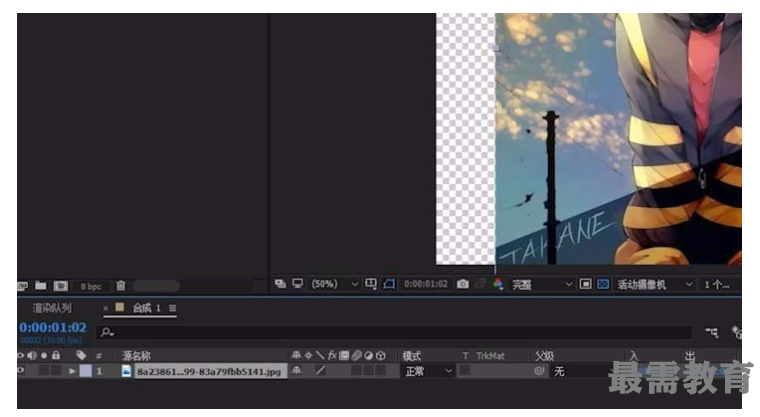Open the 合成 1 panel menu

pos(173,308)
